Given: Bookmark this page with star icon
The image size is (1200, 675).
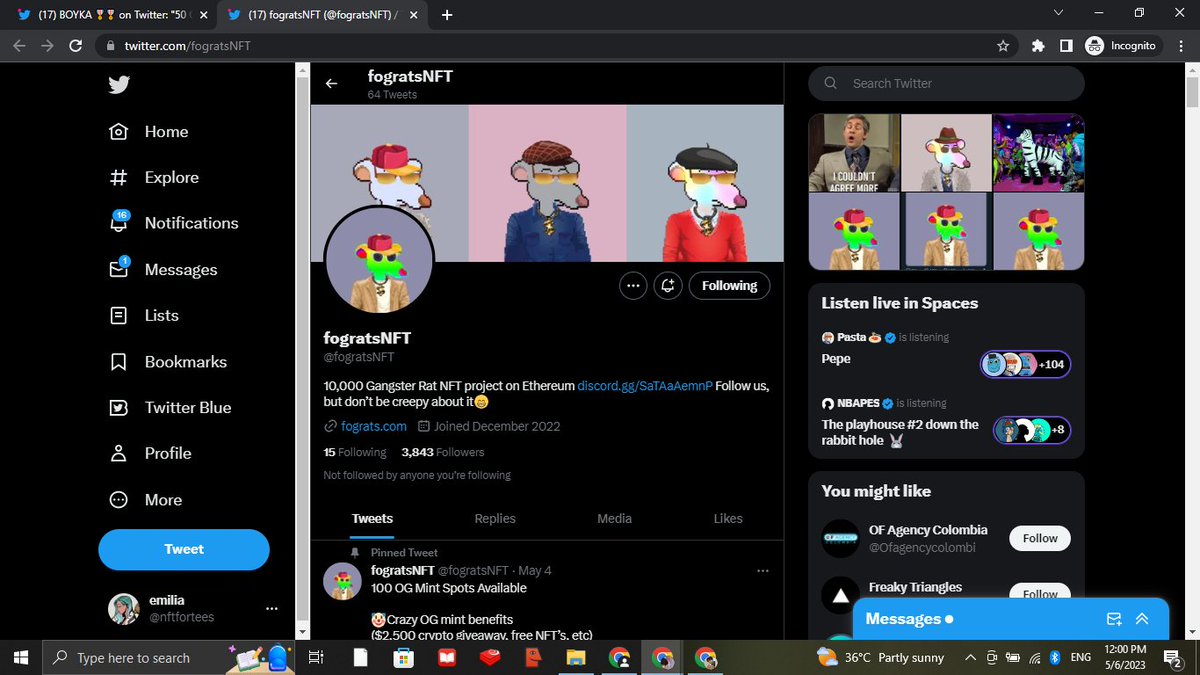Looking at the screenshot, I should pos(1002,46).
